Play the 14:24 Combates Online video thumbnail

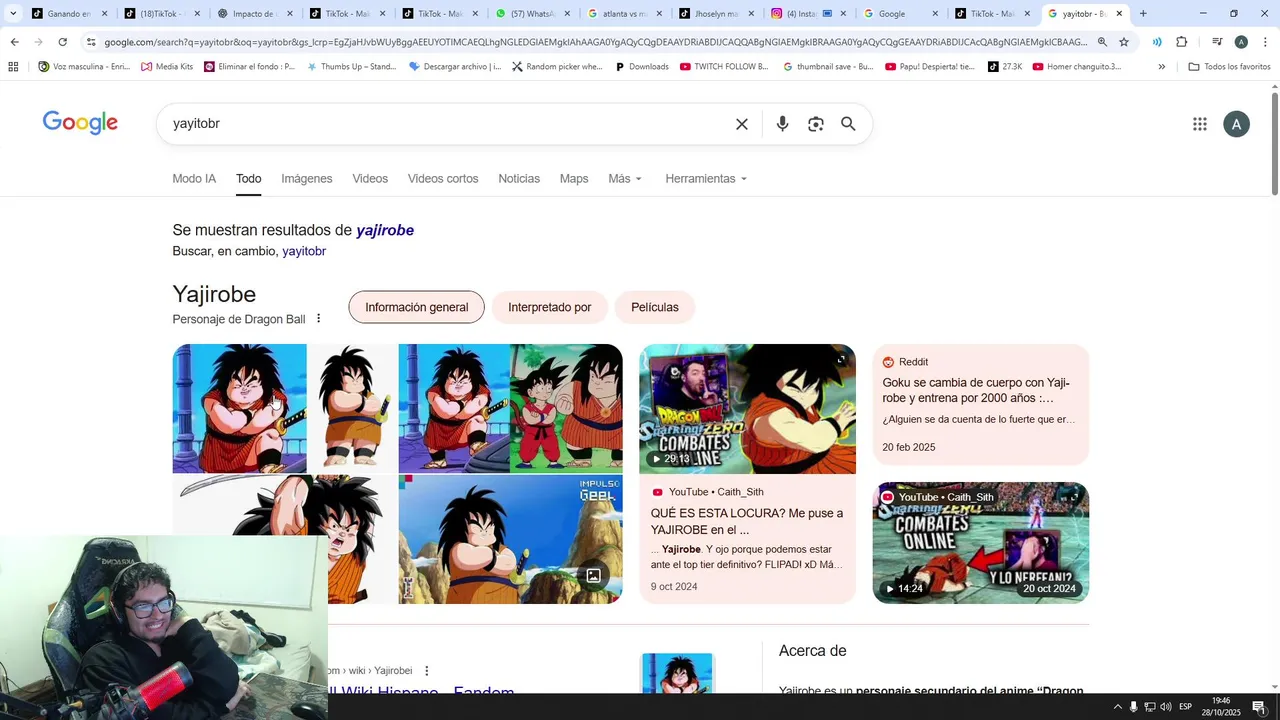981,543
